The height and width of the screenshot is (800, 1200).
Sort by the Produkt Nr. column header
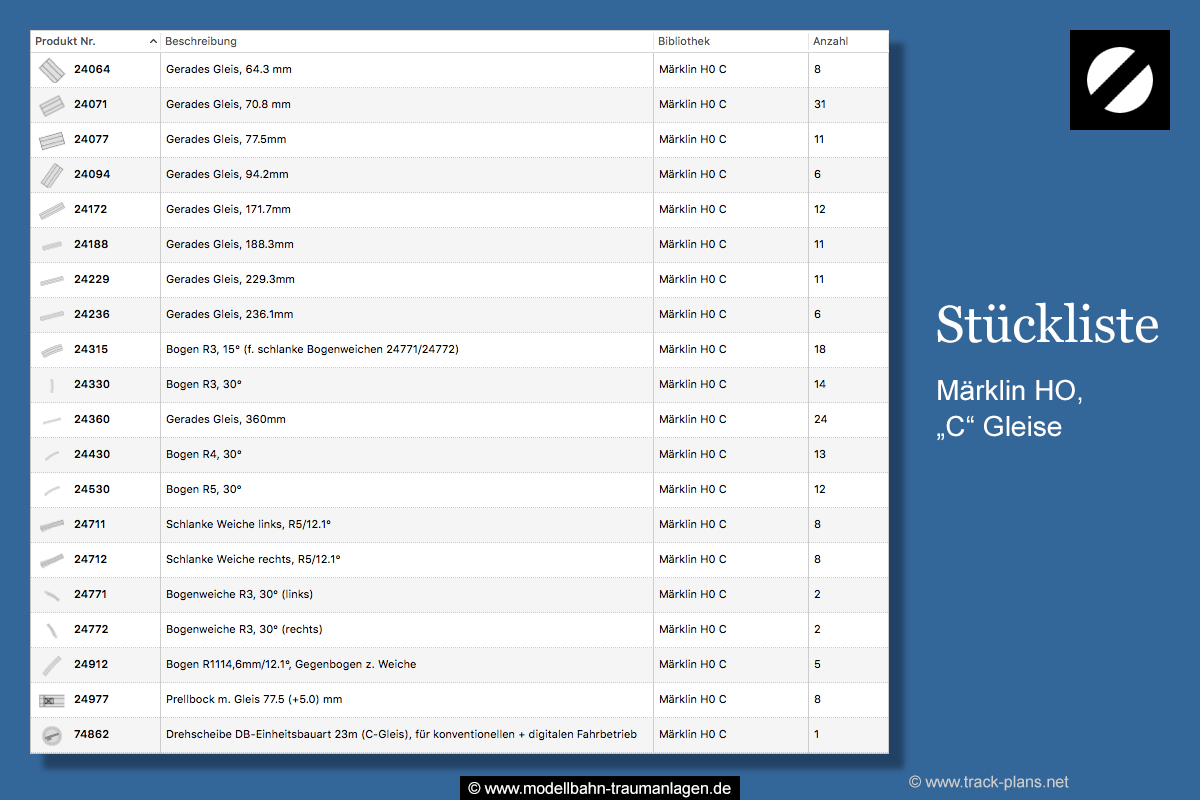pyautogui.click(x=95, y=41)
